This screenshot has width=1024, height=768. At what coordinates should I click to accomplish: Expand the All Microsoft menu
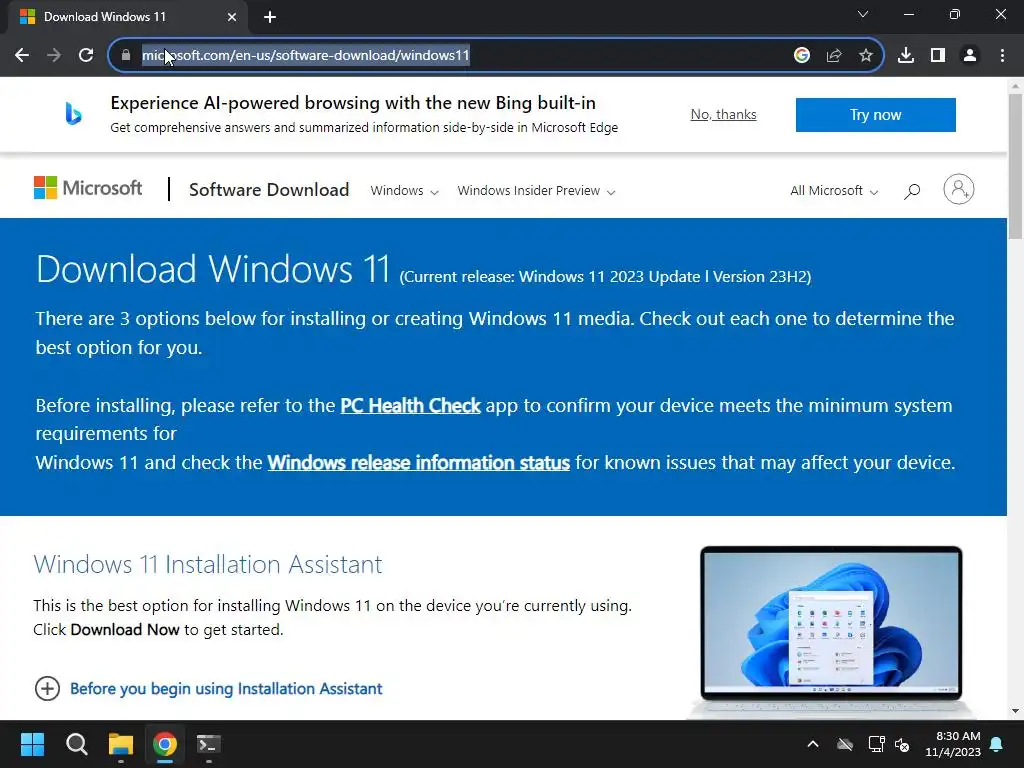point(834,191)
